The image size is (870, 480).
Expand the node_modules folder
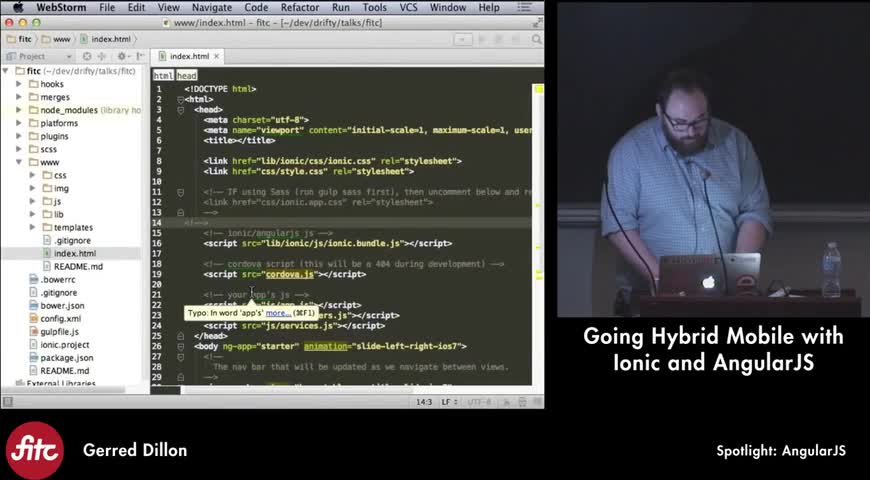pyautogui.click(x=19, y=110)
